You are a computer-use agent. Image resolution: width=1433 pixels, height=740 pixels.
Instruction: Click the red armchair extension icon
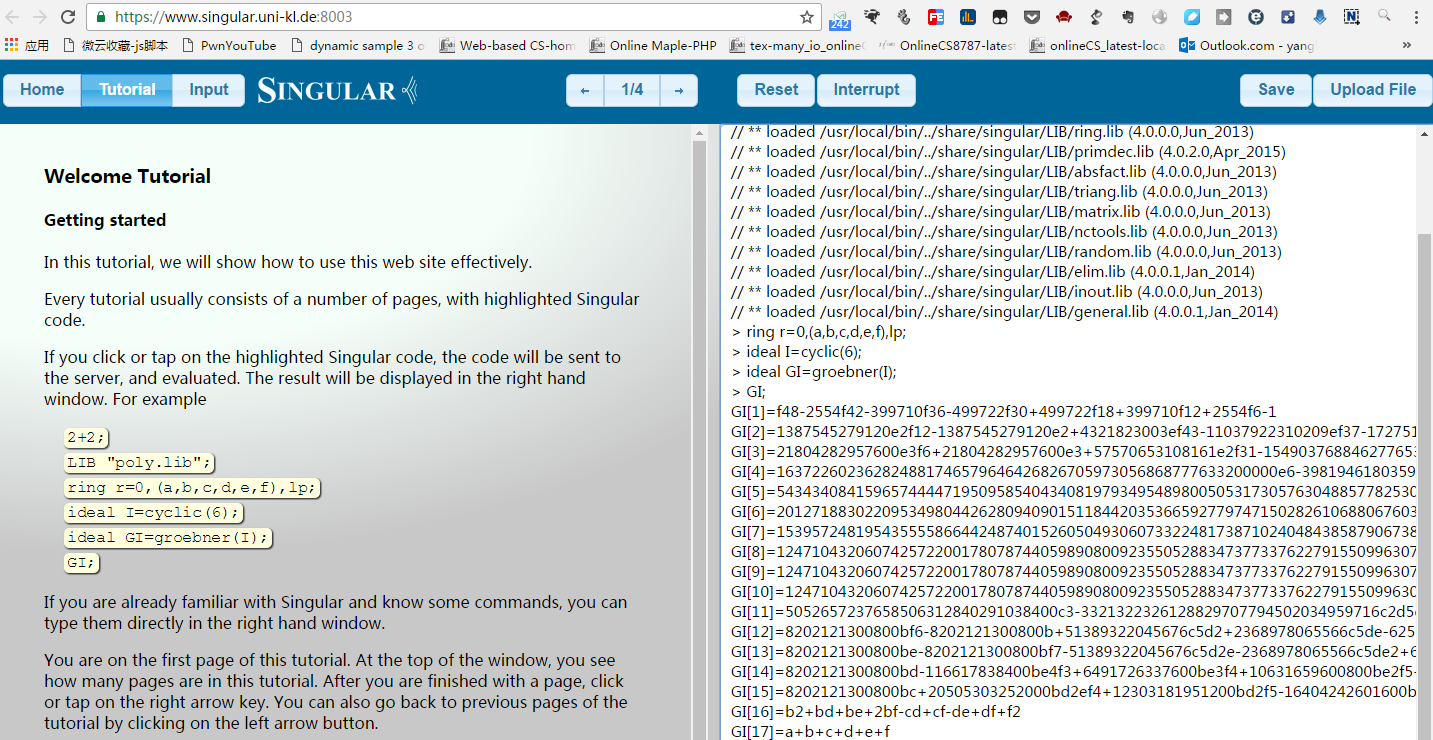(x=1064, y=17)
